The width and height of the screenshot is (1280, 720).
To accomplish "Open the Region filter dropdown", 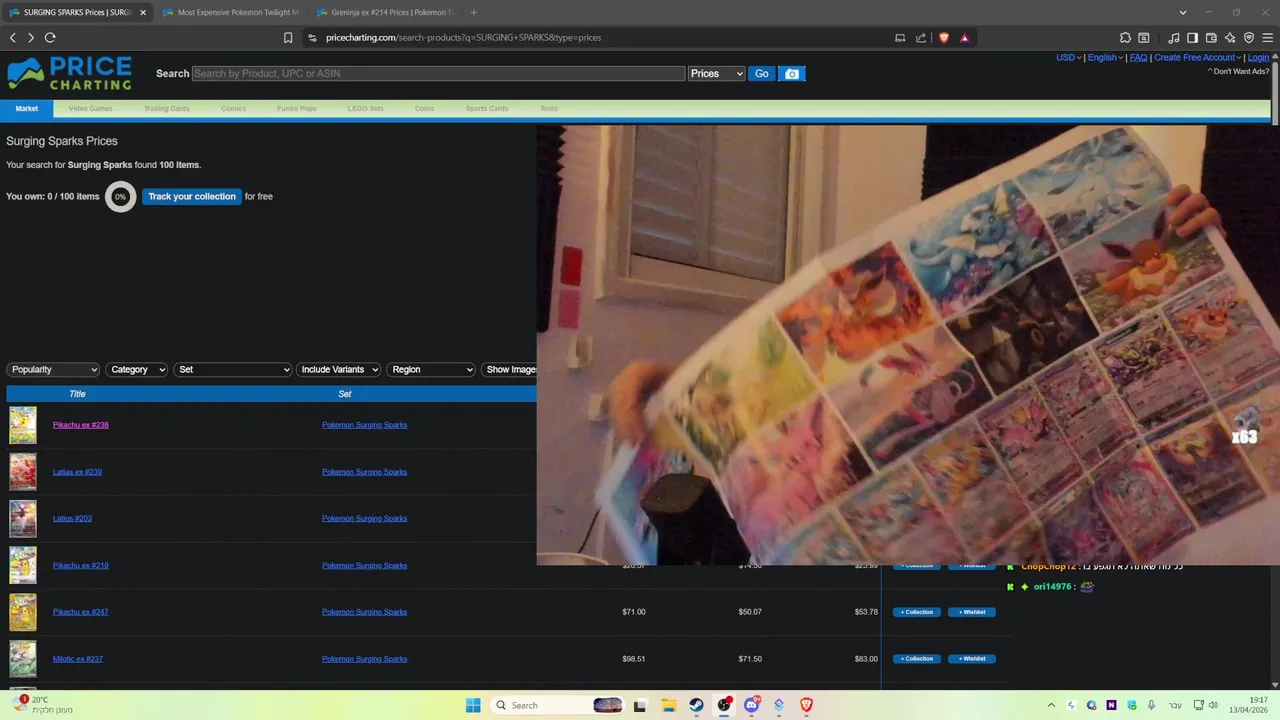I will pos(431,370).
